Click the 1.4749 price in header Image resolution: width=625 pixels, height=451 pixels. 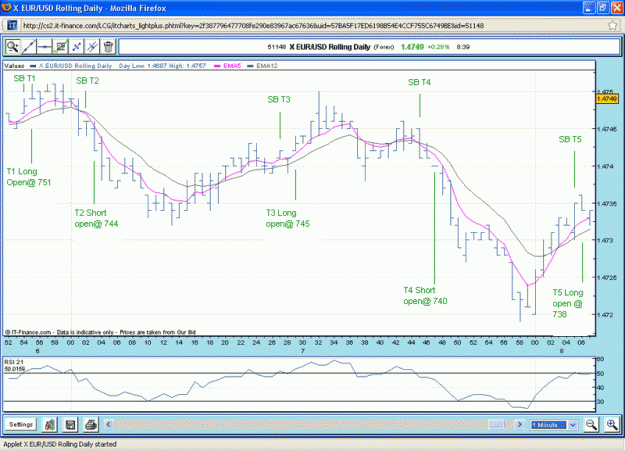(x=412, y=47)
